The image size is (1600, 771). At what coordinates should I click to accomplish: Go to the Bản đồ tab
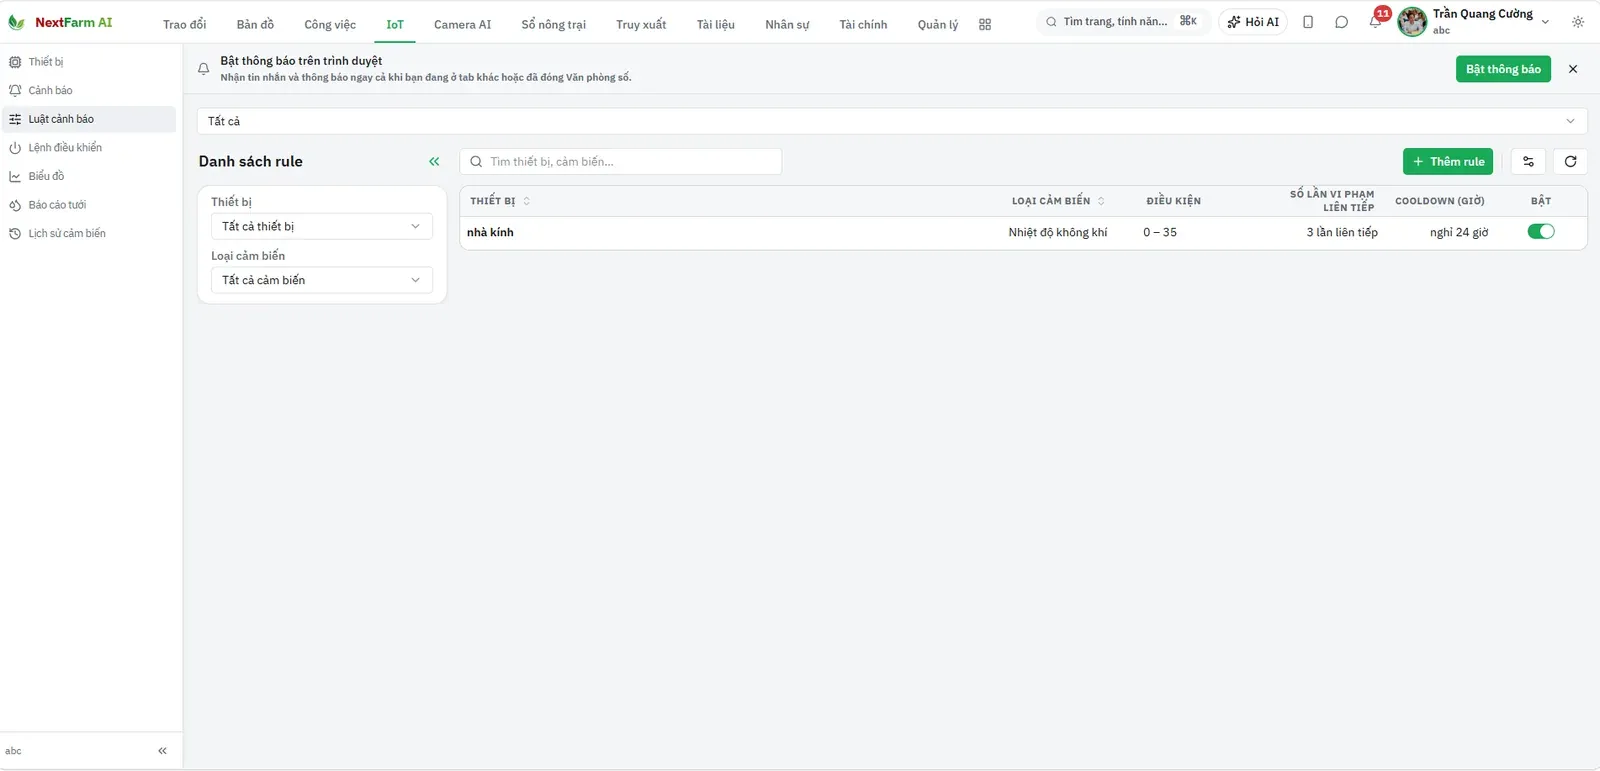255,24
